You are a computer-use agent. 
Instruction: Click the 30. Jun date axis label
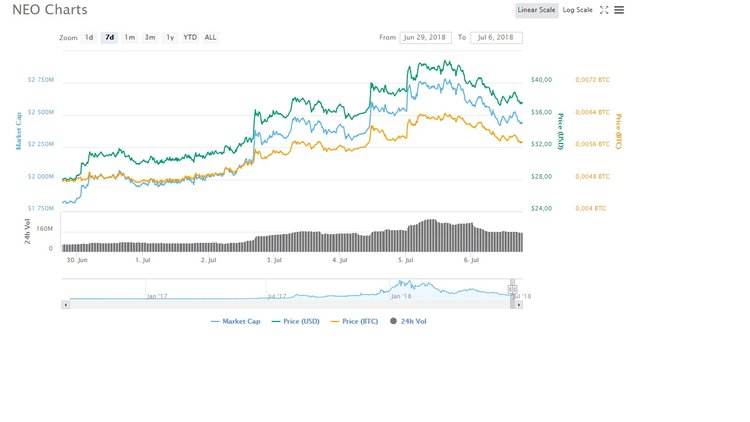[x=77, y=260]
